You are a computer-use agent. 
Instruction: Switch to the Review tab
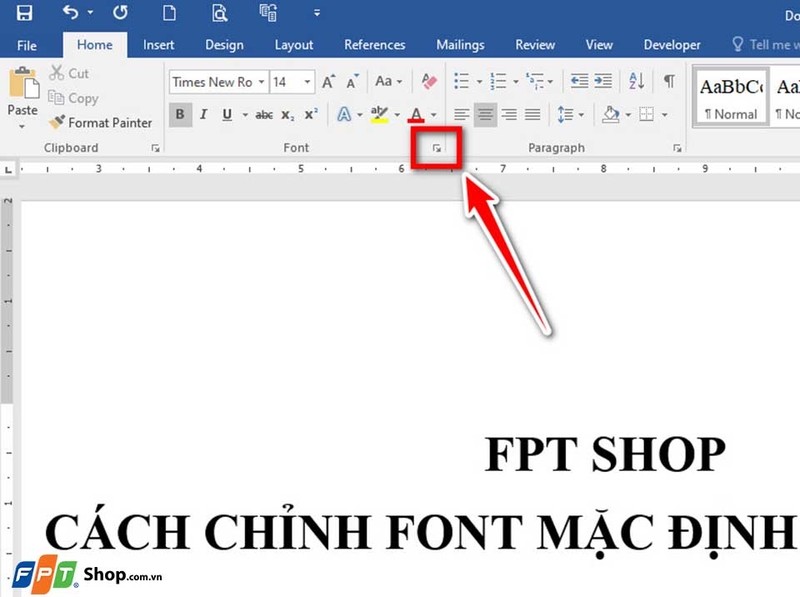coord(535,45)
